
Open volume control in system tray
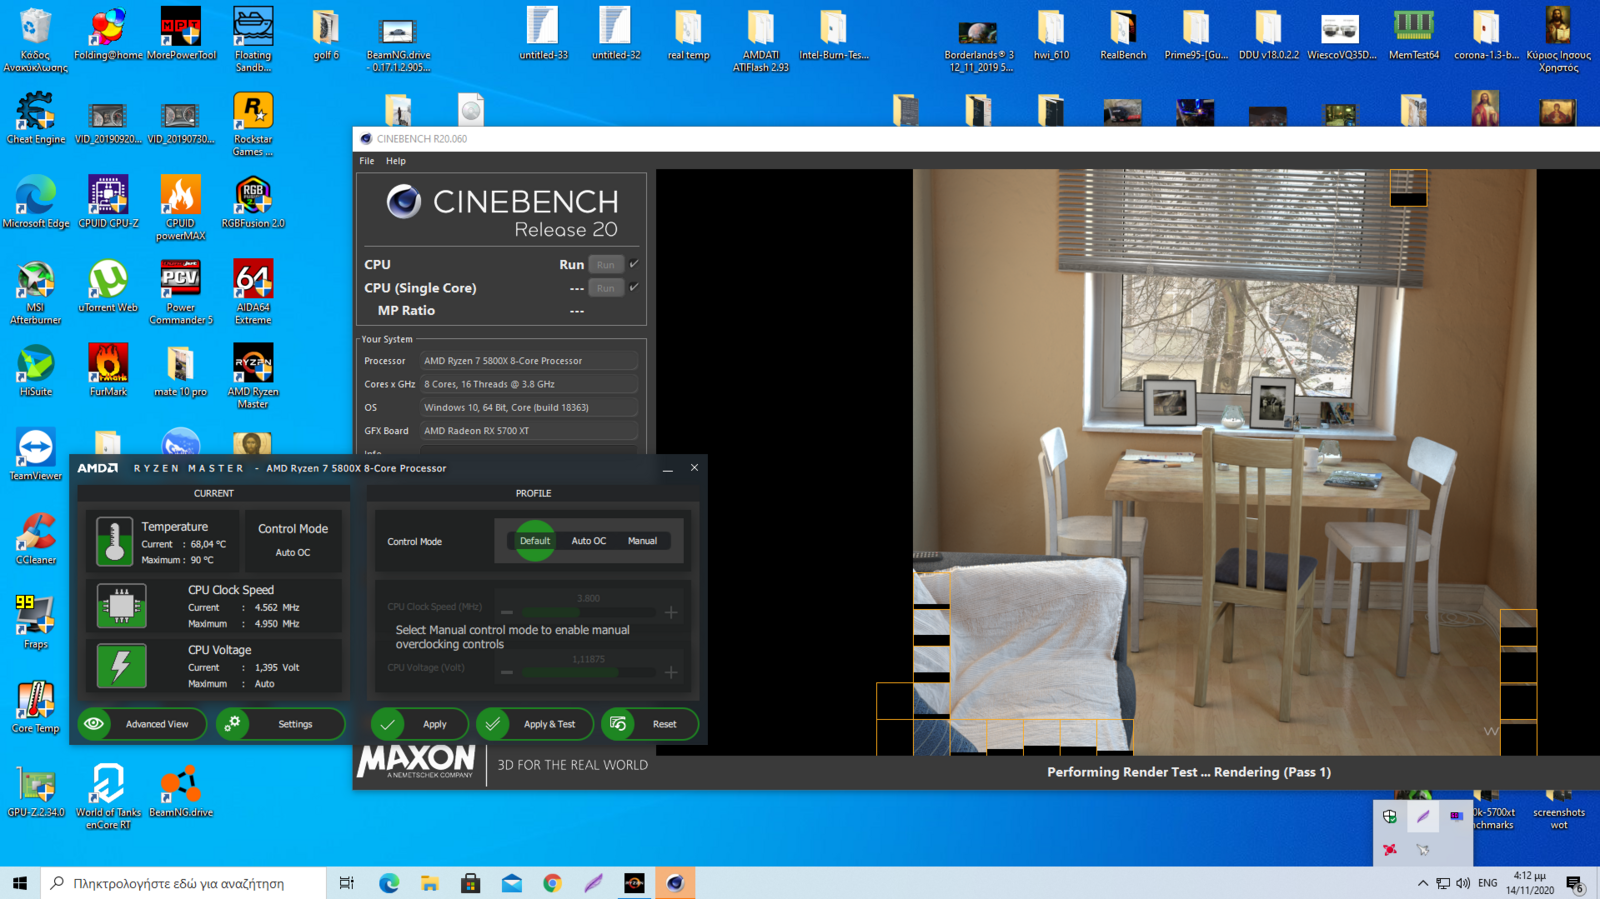(x=1463, y=883)
